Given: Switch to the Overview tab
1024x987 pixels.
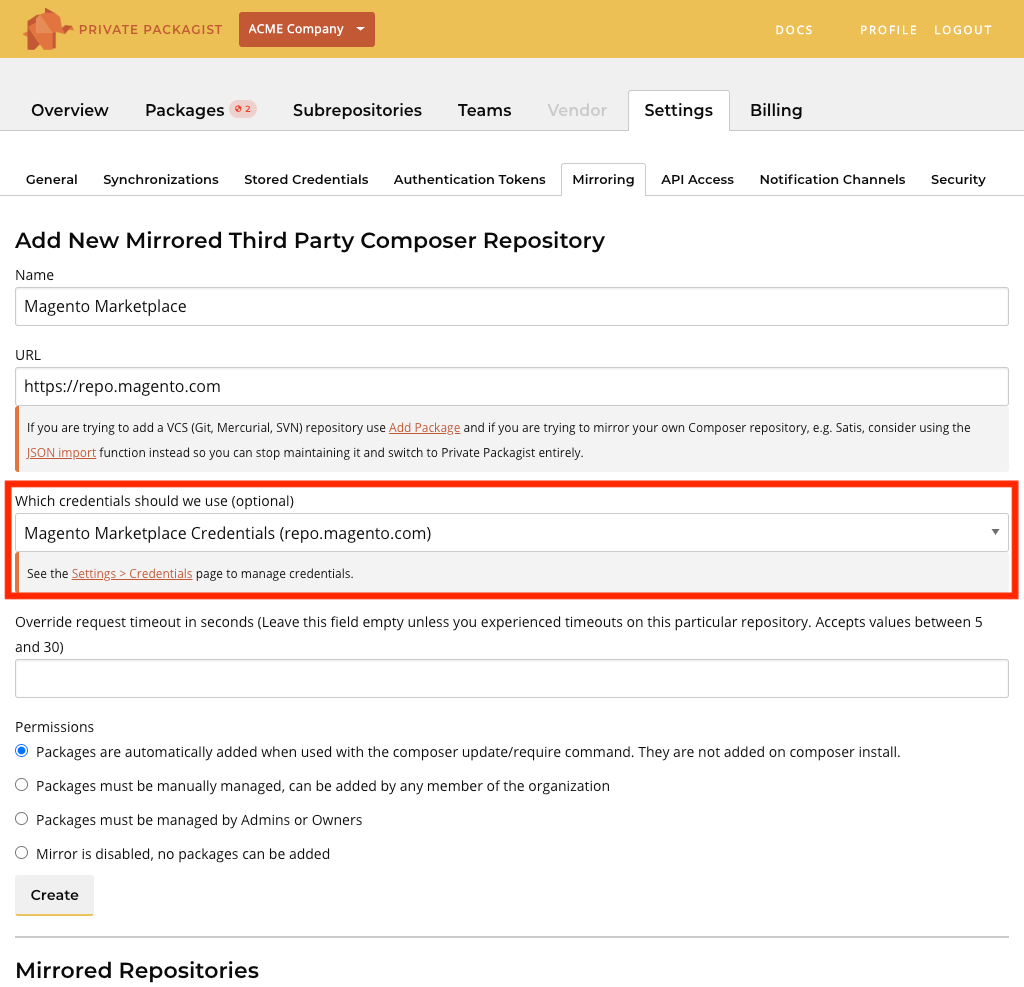Looking at the screenshot, I should pyautogui.click(x=70, y=110).
